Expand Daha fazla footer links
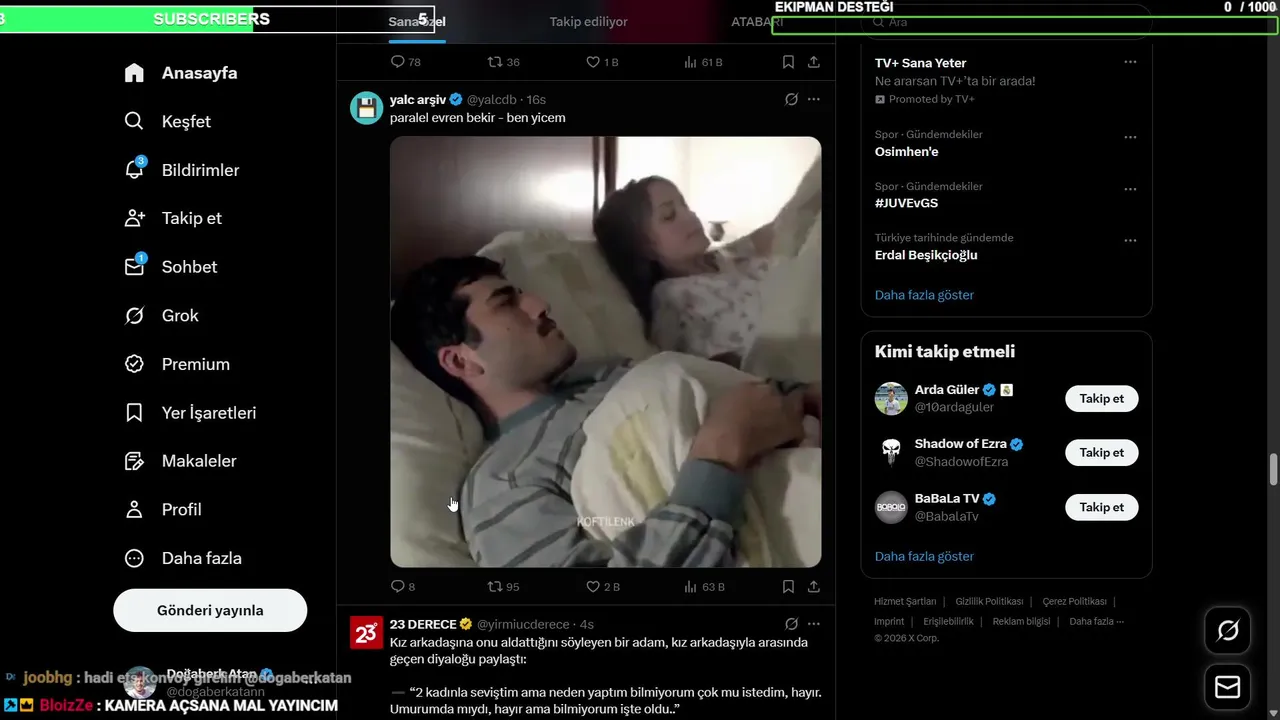Viewport: 1280px width, 720px height. tap(1097, 622)
